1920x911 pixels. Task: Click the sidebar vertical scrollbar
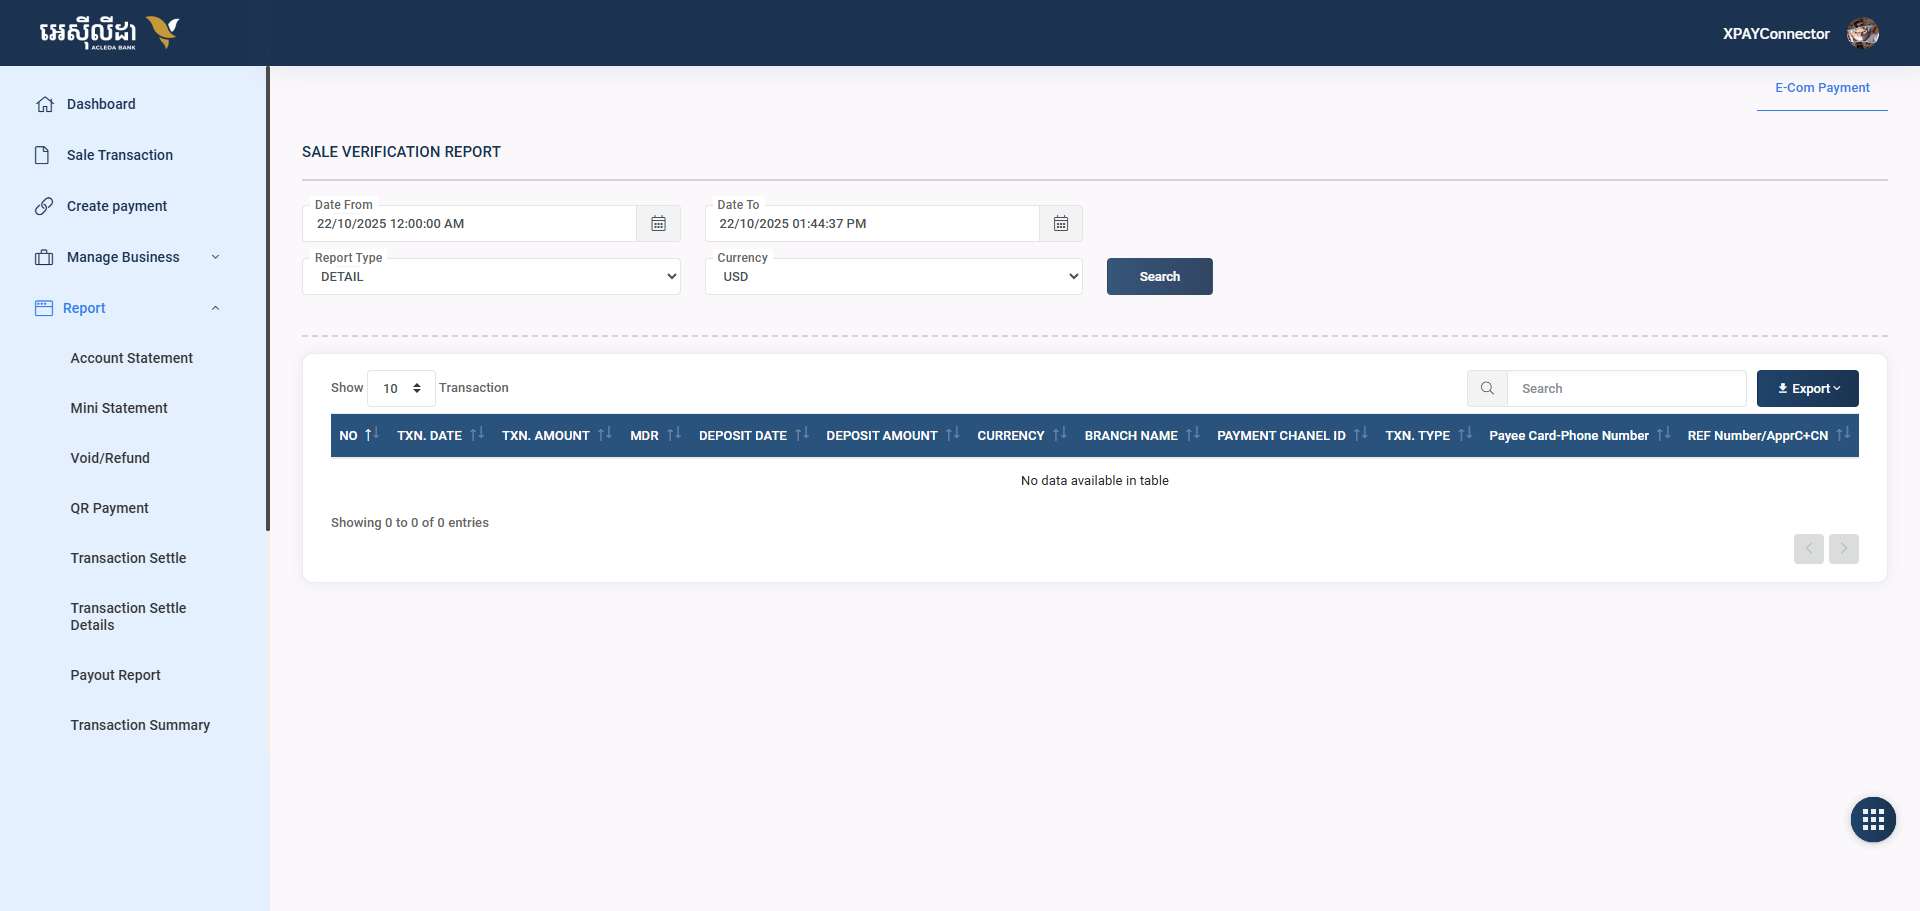[x=268, y=300]
